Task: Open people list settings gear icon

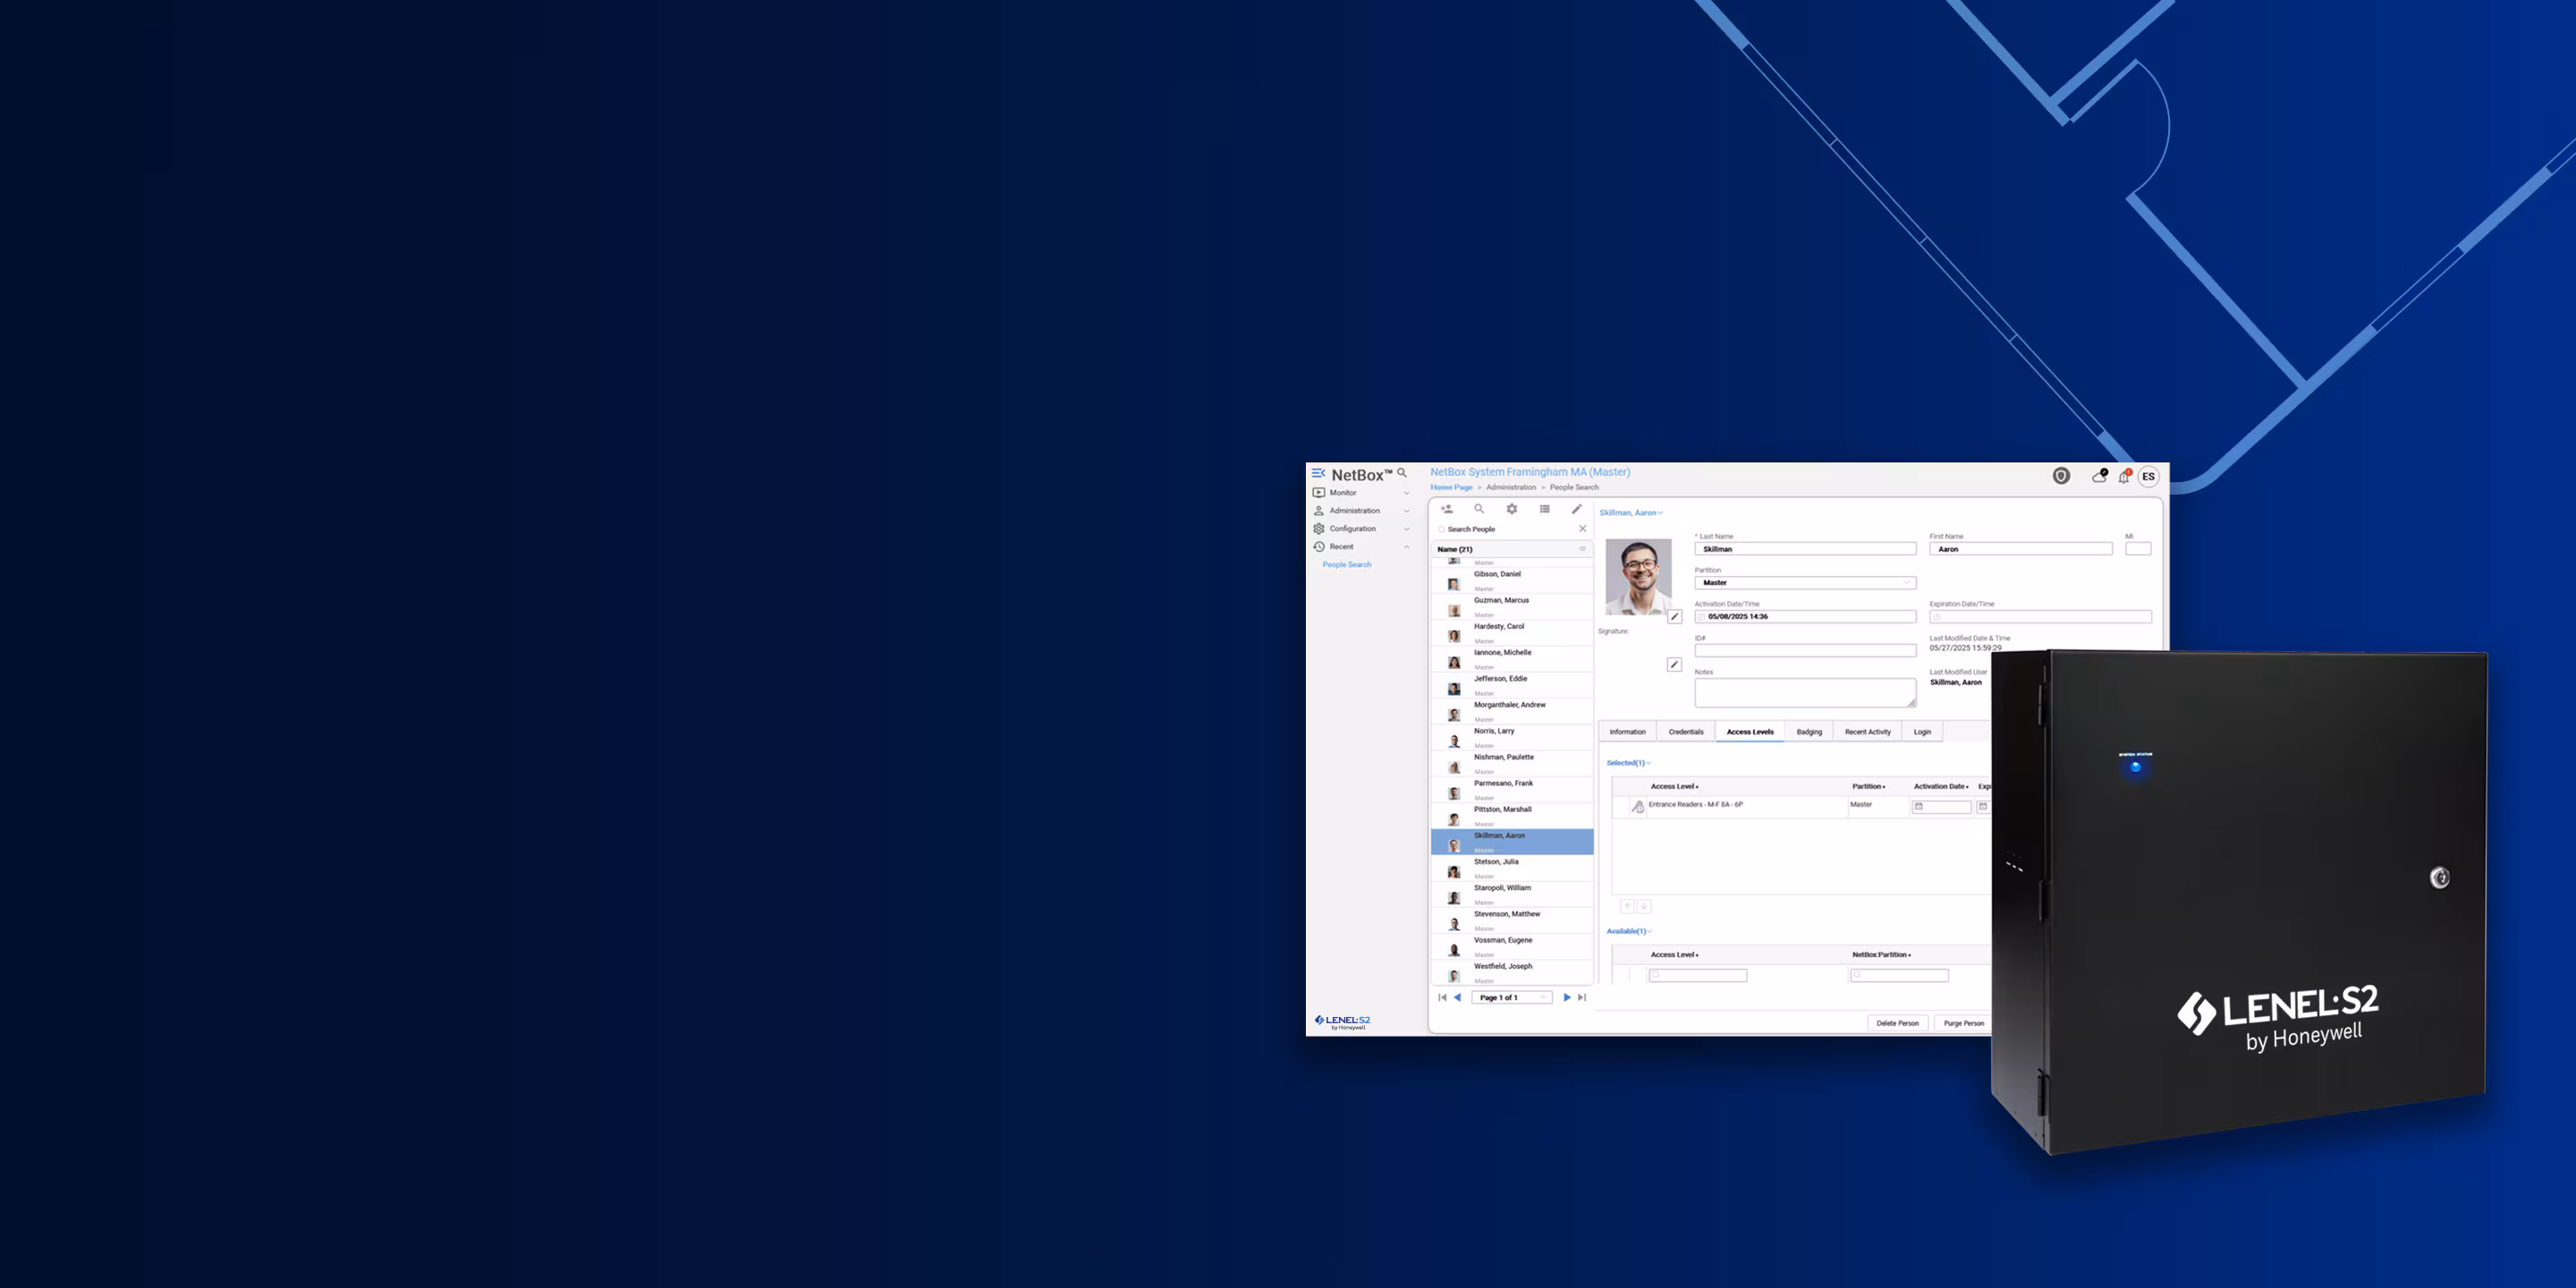Action: tap(1512, 509)
